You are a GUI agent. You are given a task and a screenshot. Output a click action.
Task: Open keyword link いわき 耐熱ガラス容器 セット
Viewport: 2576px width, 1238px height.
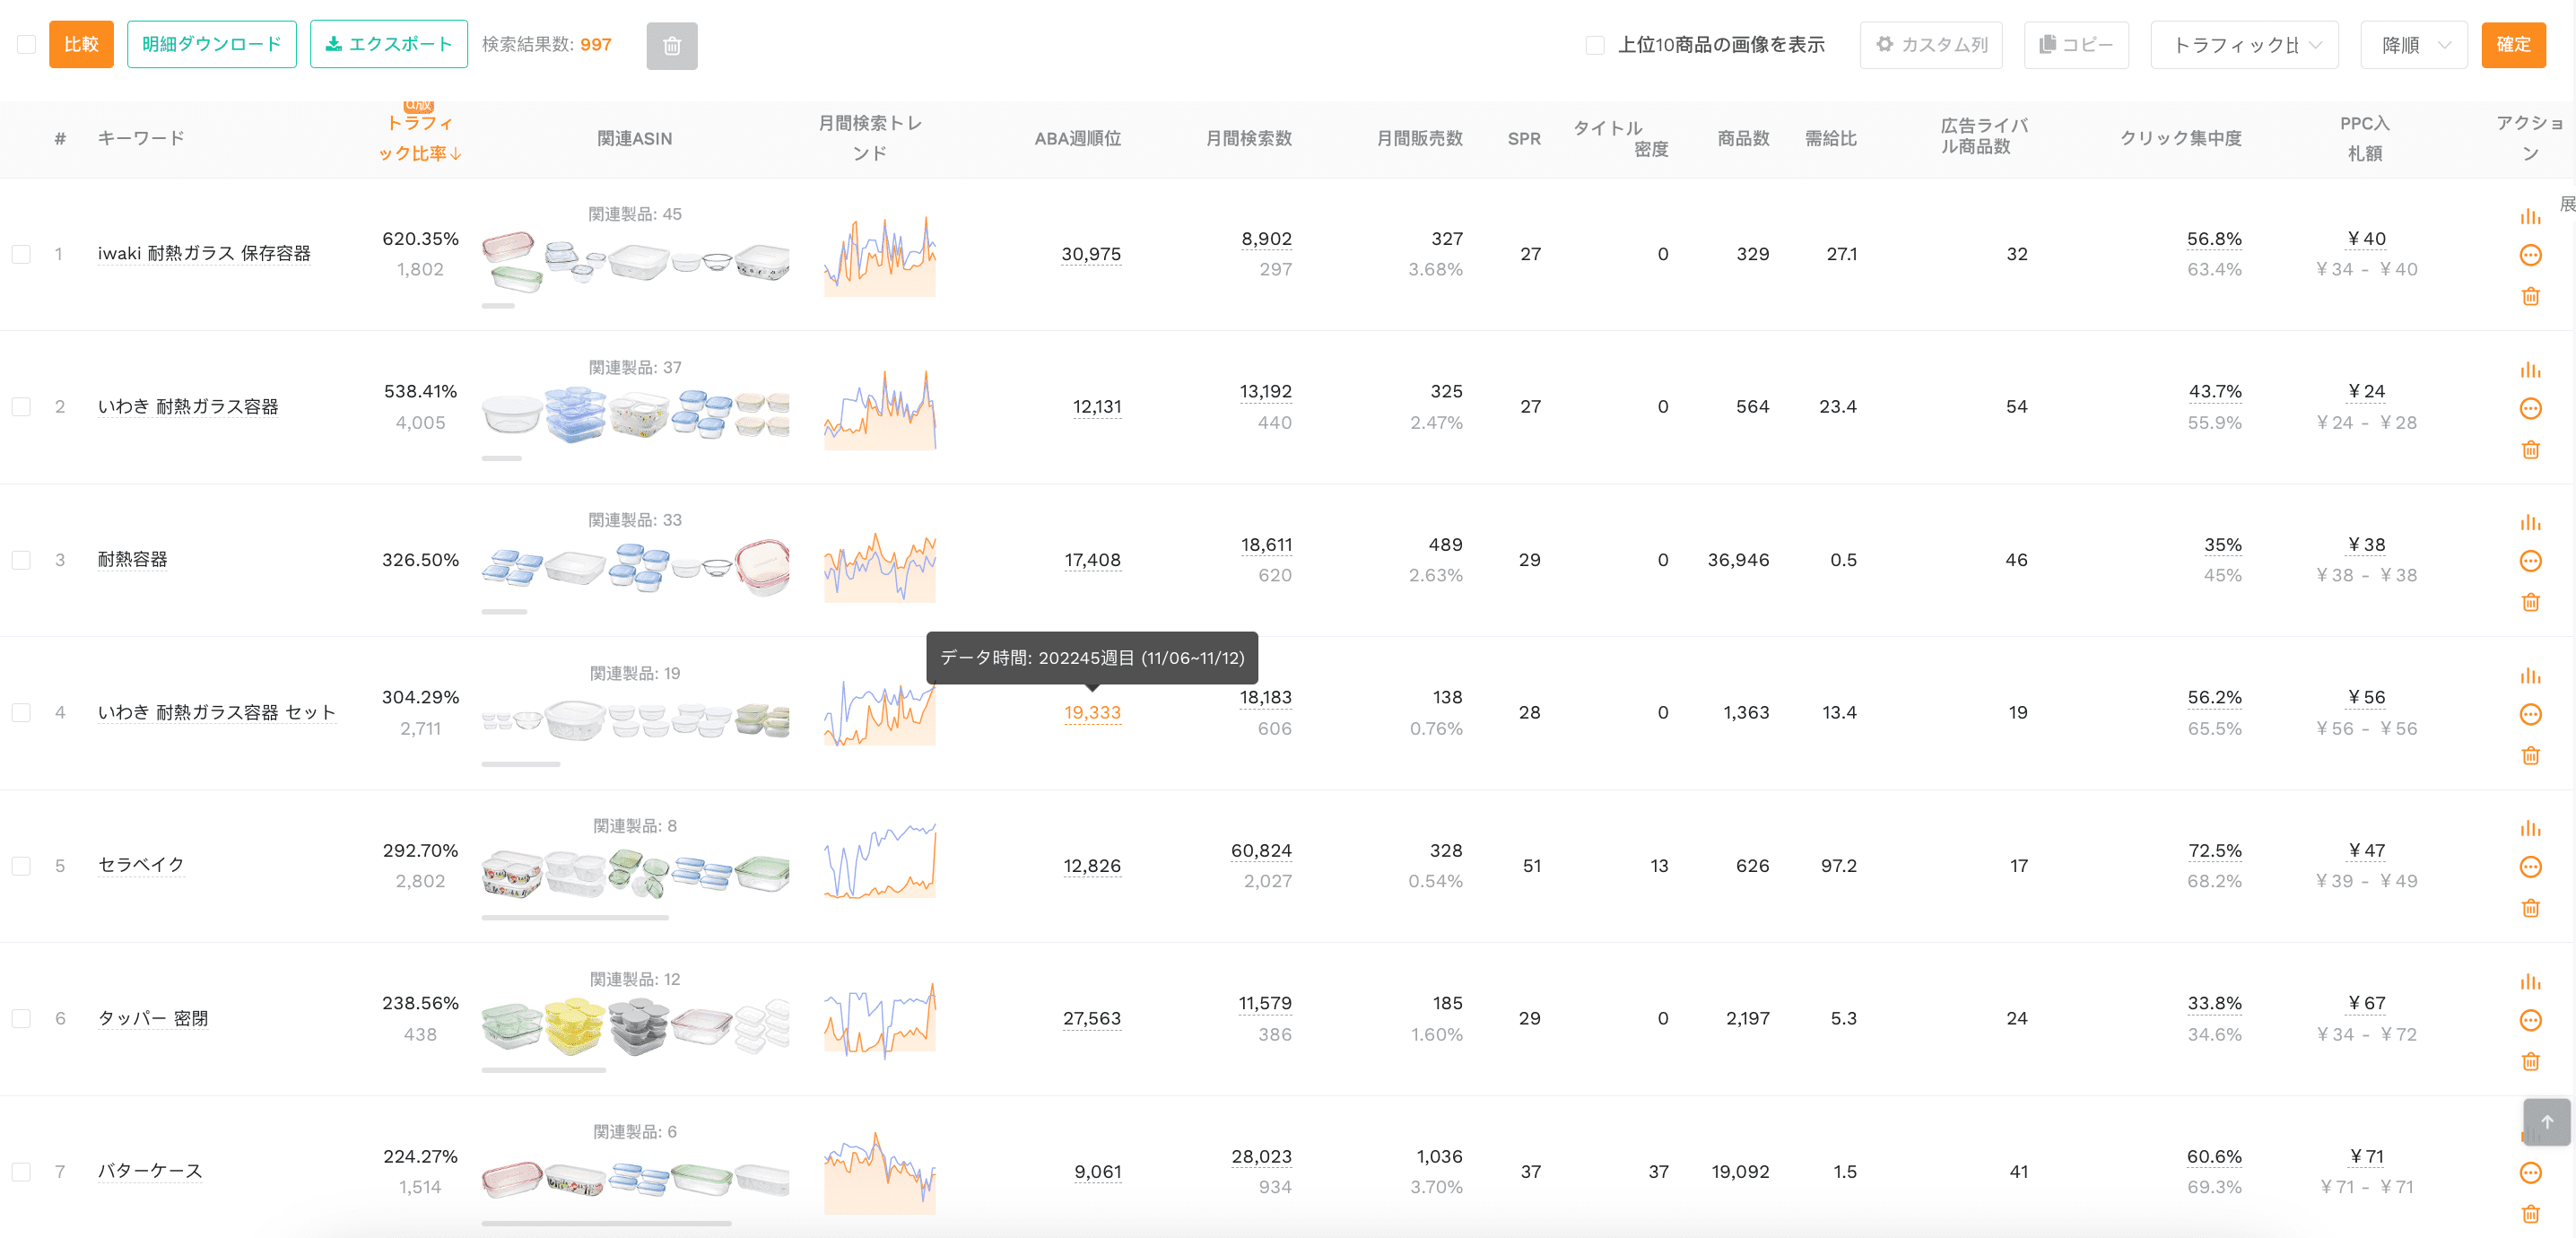216,712
